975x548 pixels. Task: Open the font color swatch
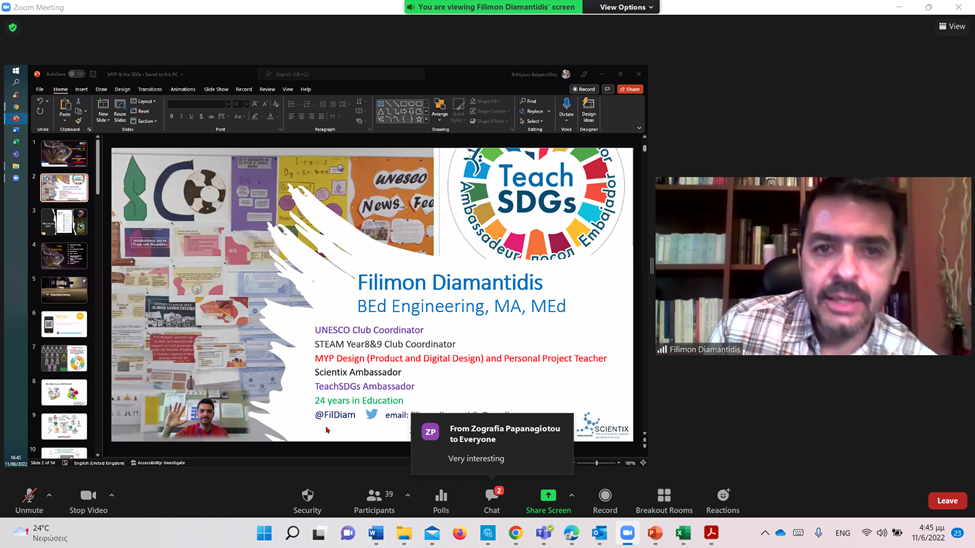click(x=270, y=116)
